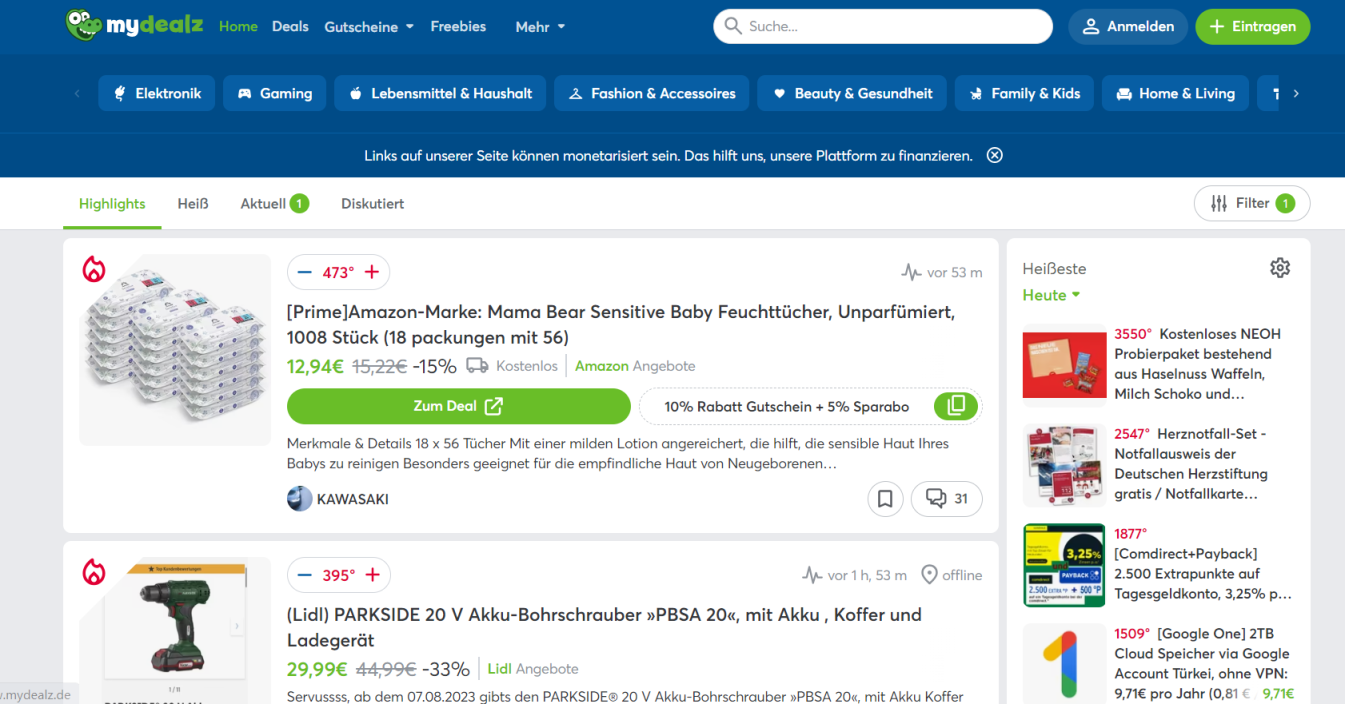This screenshot has width=1345, height=704.
Task: Click into the Suche search field
Action: click(890, 27)
